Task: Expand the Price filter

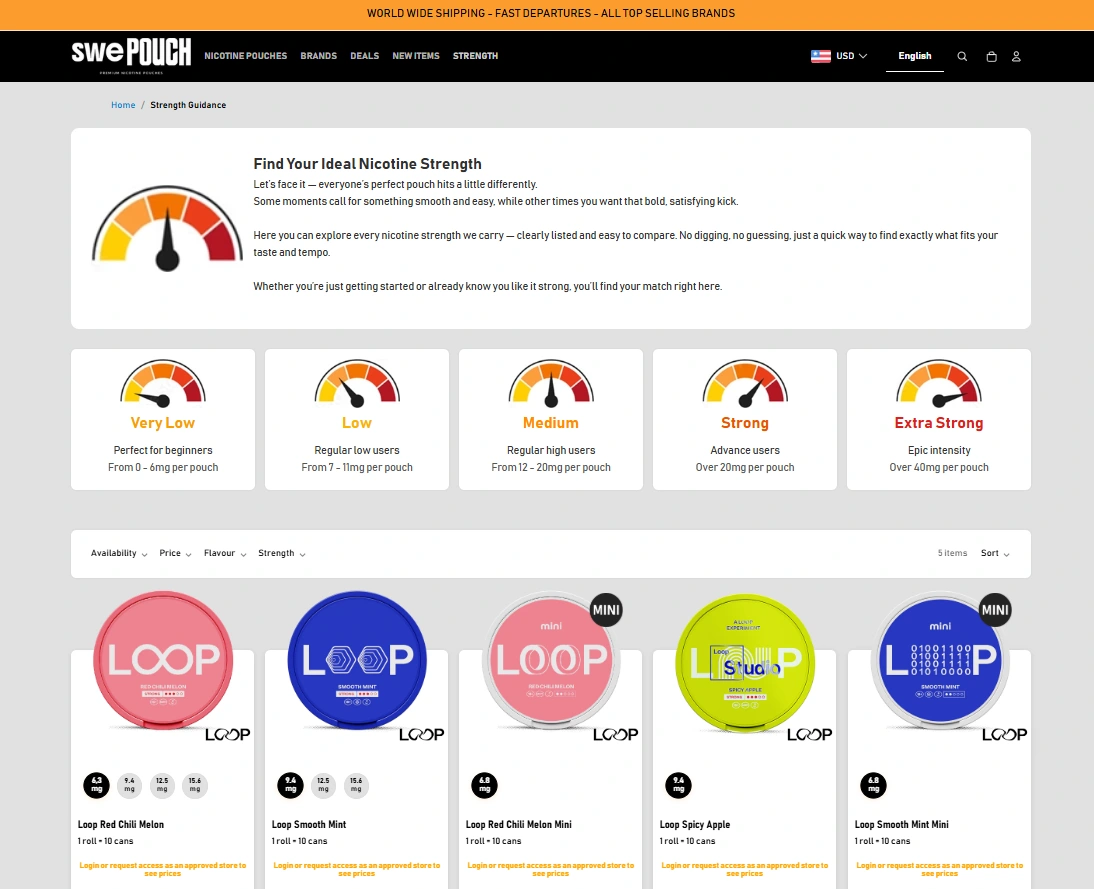Action: 175,553
